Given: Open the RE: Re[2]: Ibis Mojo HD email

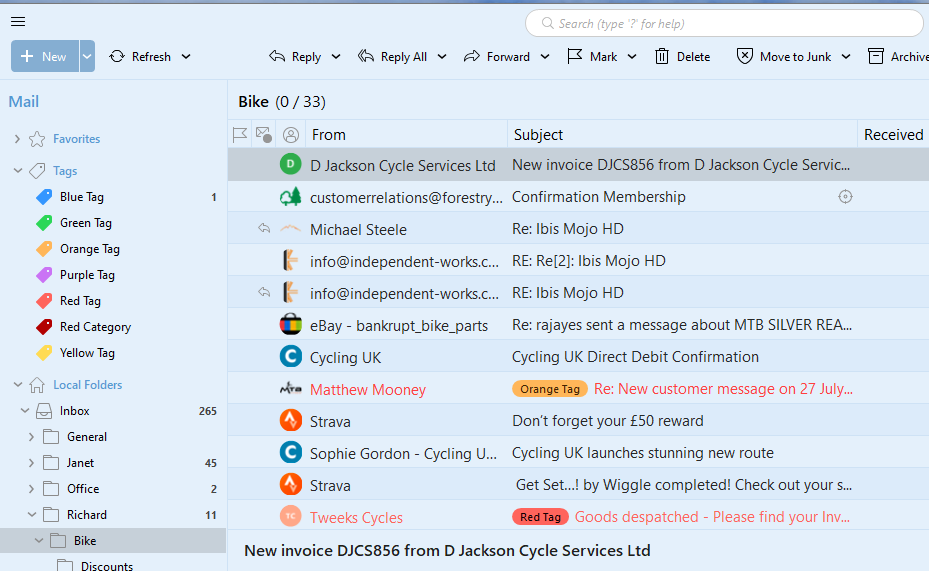Looking at the screenshot, I should coord(578,261).
